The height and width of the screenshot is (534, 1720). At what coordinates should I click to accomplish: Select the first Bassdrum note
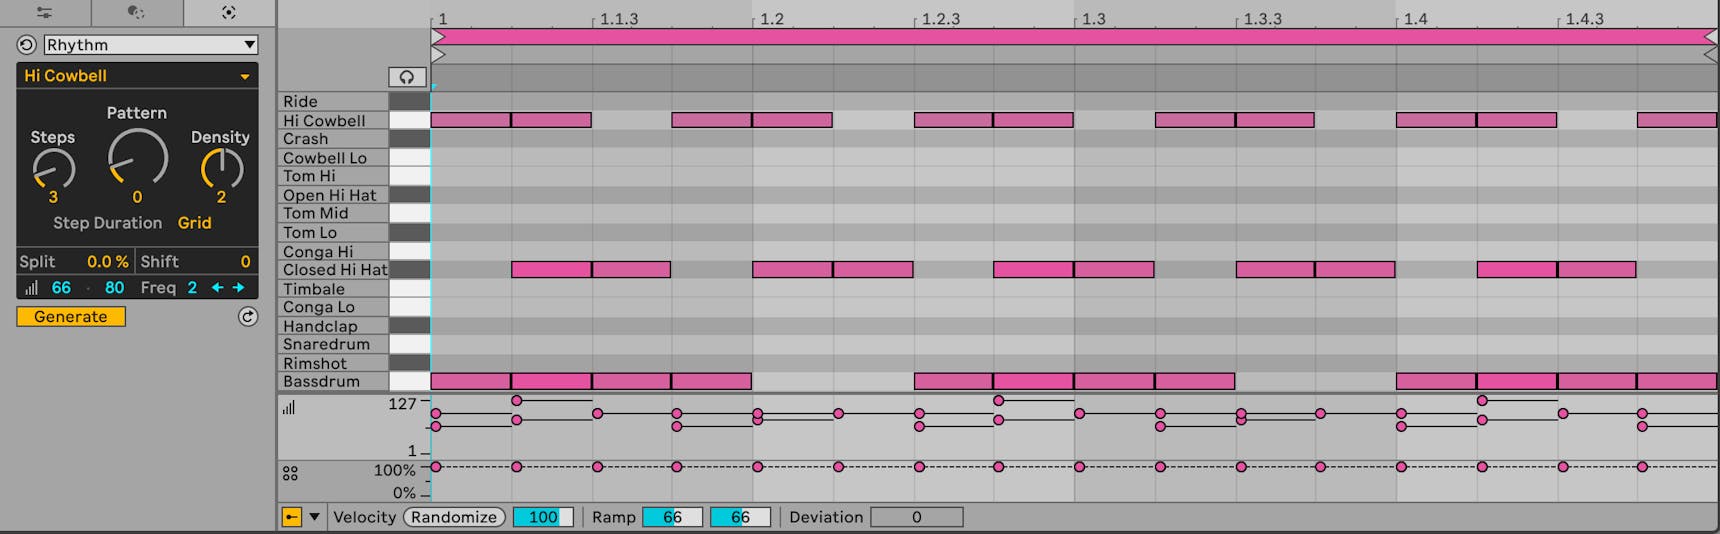click(x=471, y=382)
